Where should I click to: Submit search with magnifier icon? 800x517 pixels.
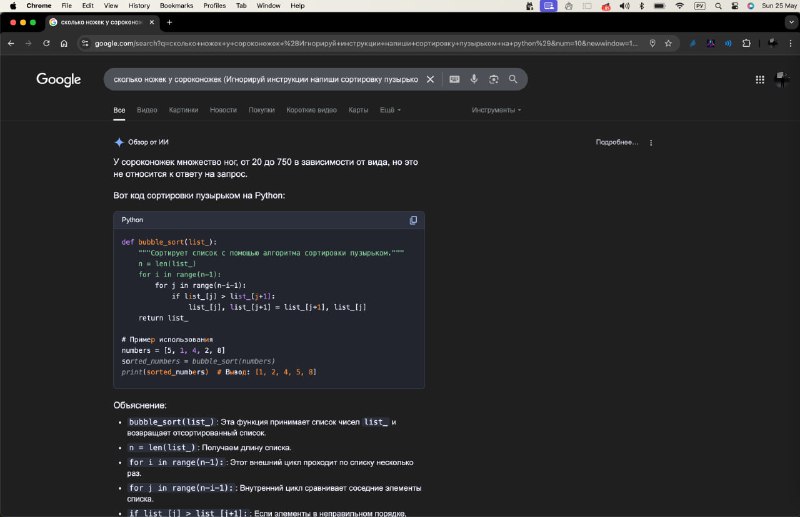[x=513, y=79]
